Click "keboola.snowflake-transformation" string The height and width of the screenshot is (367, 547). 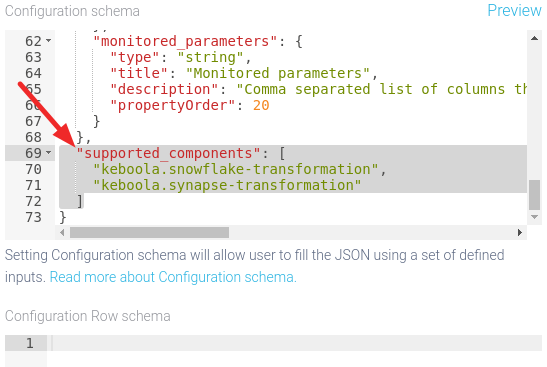pyautogui.click(x=235, y=169)
